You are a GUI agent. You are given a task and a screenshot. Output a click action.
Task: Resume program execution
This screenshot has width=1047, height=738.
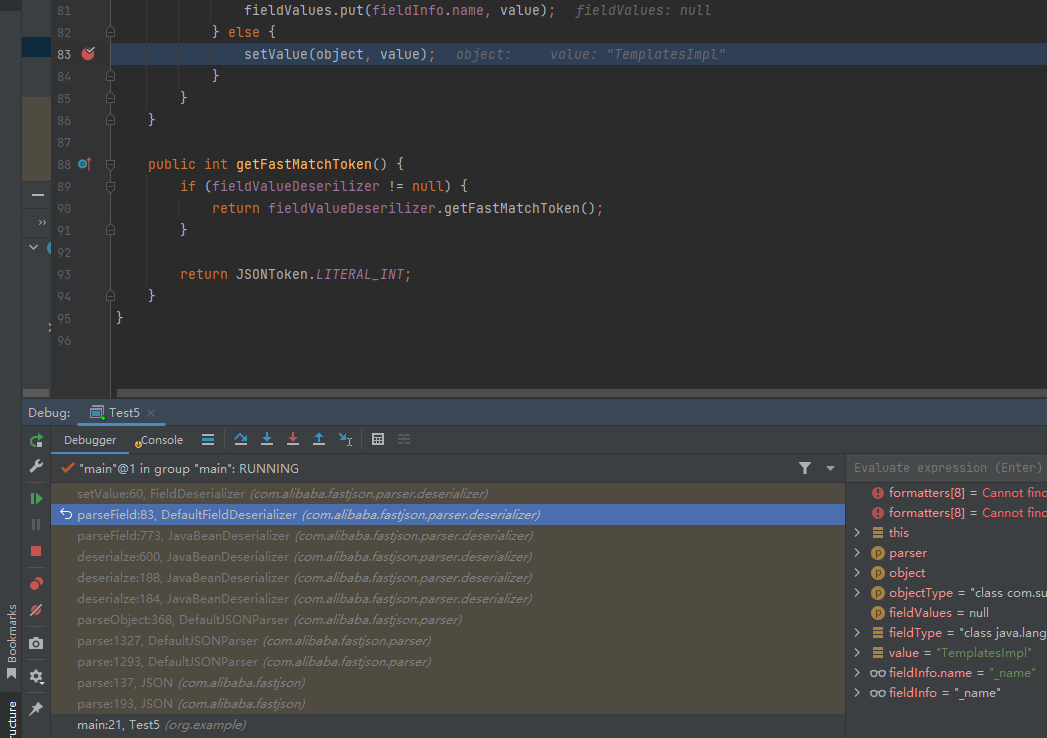click(36, 498)
